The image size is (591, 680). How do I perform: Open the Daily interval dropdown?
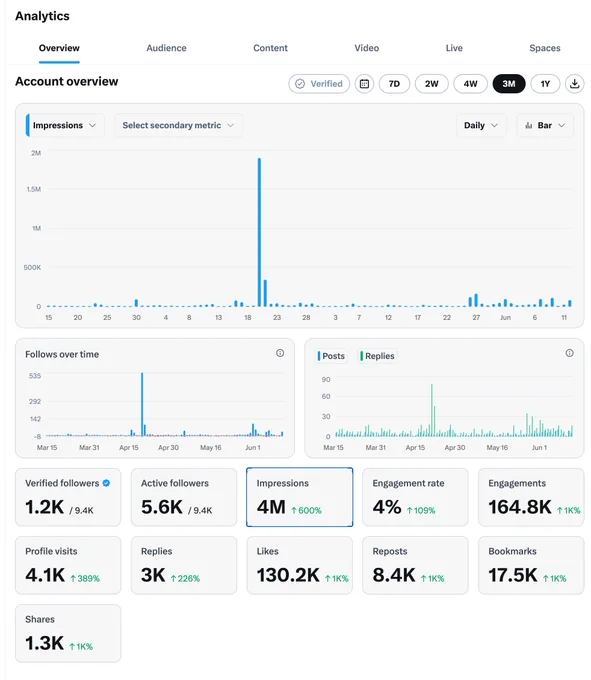pyautogui.click(x=481, y=125)
